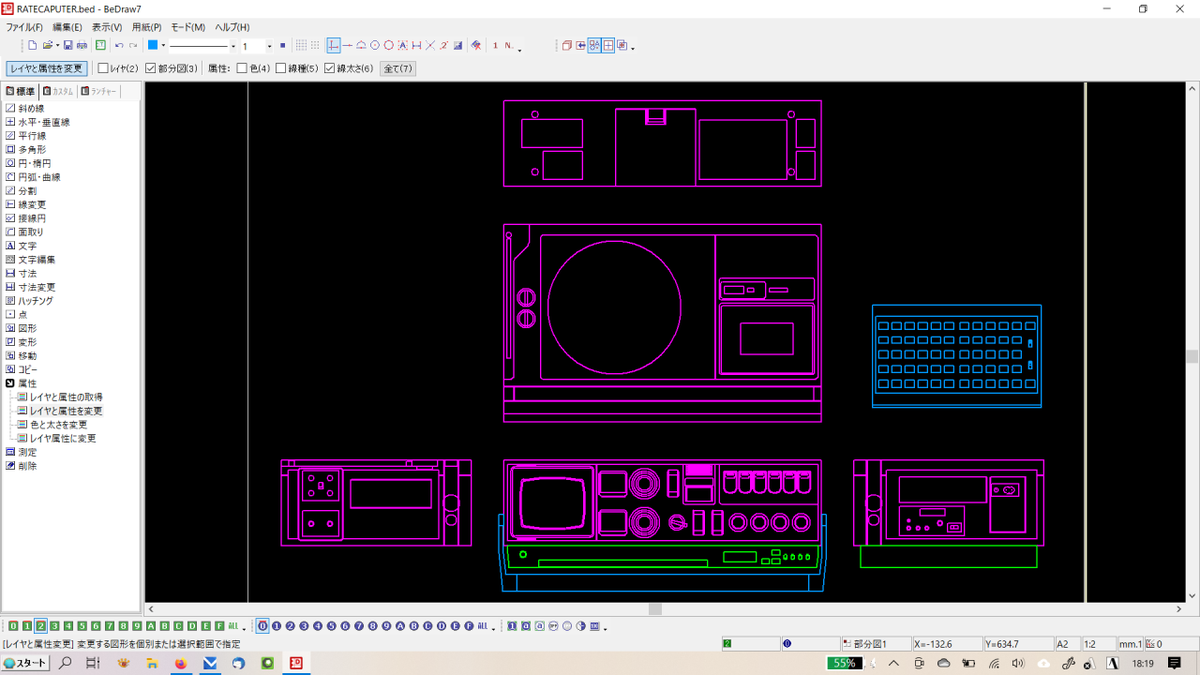The image size is (1200, 675).
Task: Click the レイヤと属性を変更 button
Action: [46, 69]
